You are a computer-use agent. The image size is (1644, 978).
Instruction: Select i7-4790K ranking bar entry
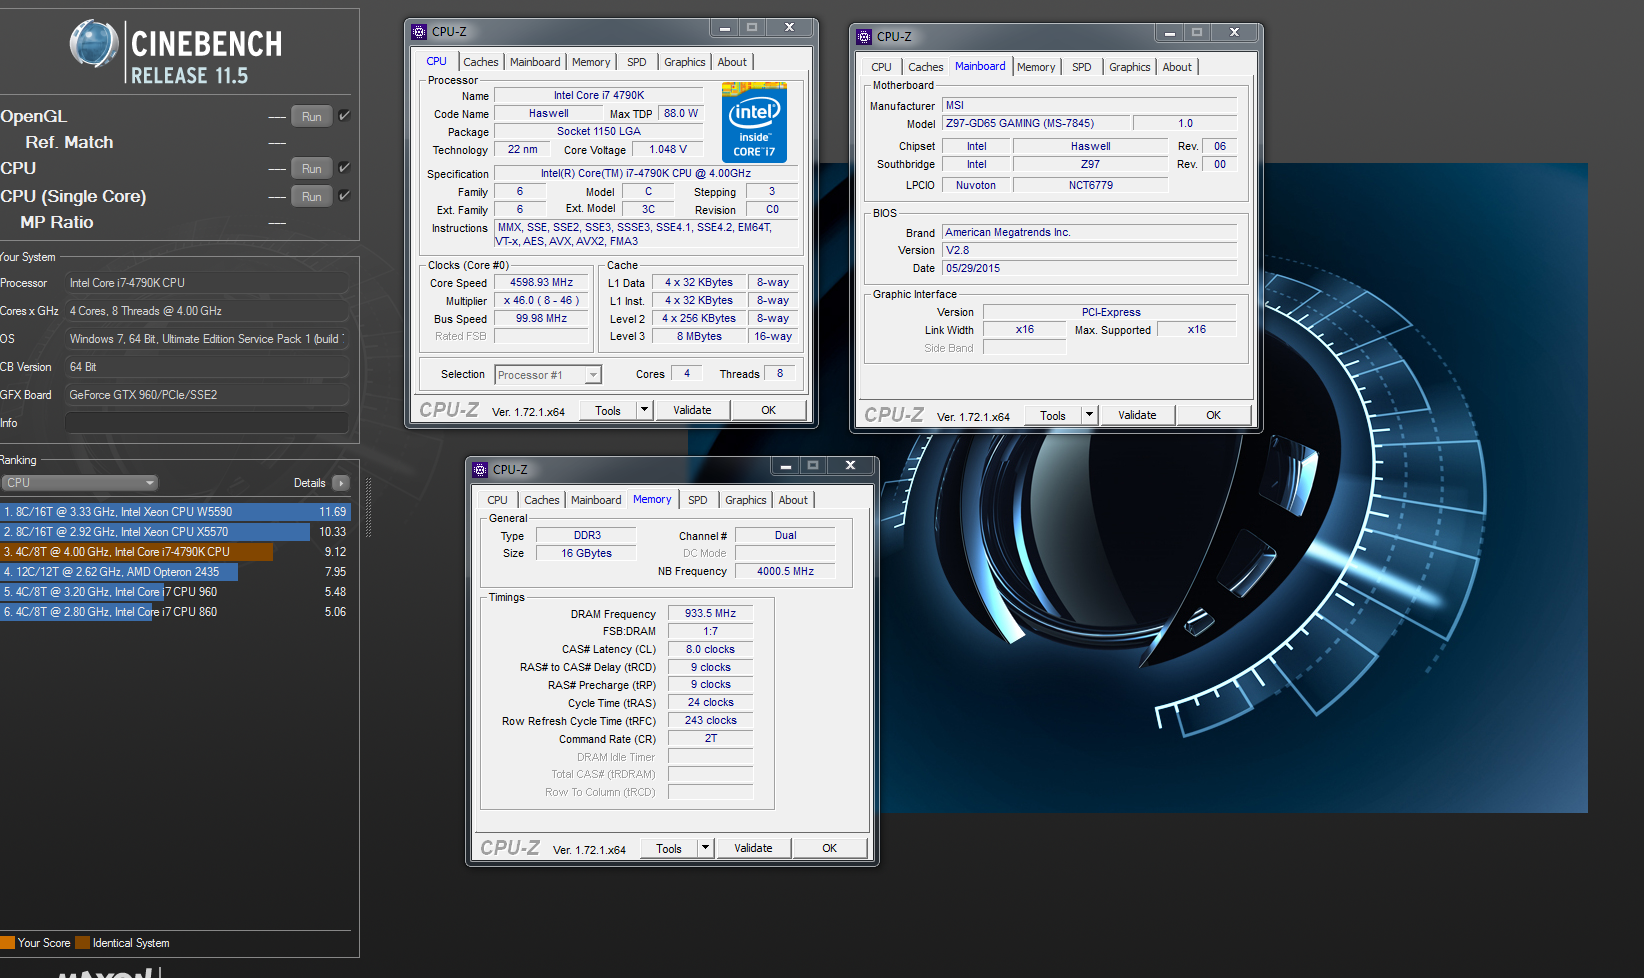coord(136,552)
